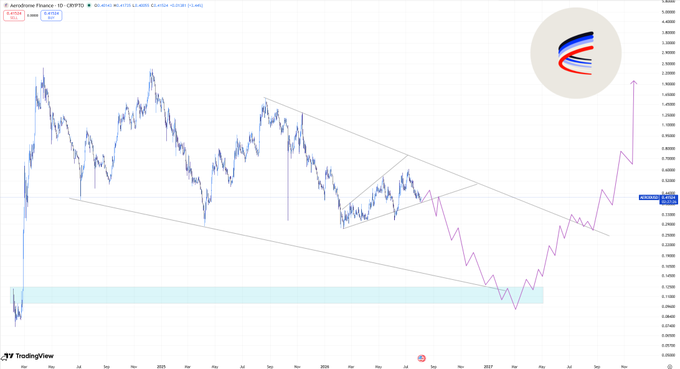Click the blue BUY price button
The image size is (680, 369).
[51, 15]
